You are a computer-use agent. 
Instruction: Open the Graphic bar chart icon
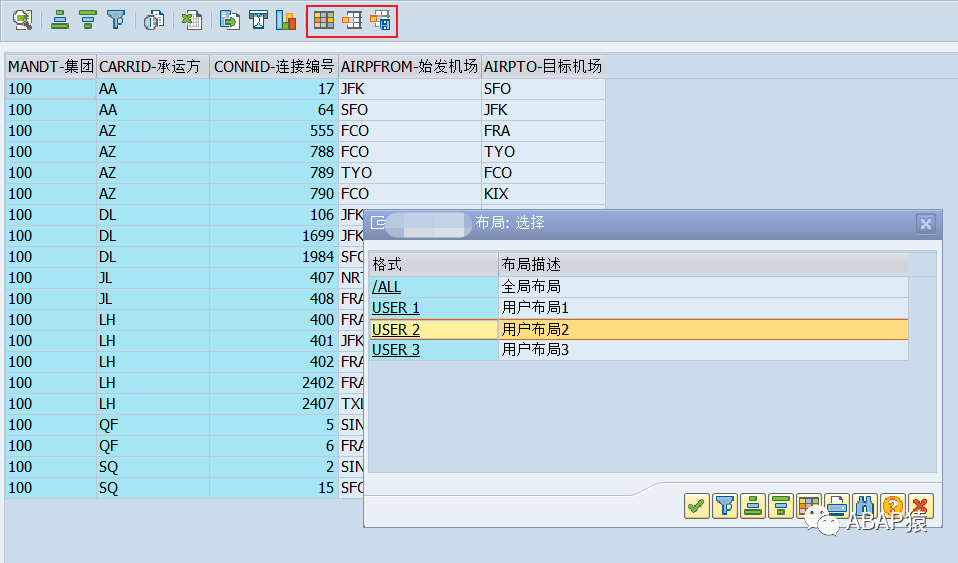pyautogui.click(x=286, y=20)
